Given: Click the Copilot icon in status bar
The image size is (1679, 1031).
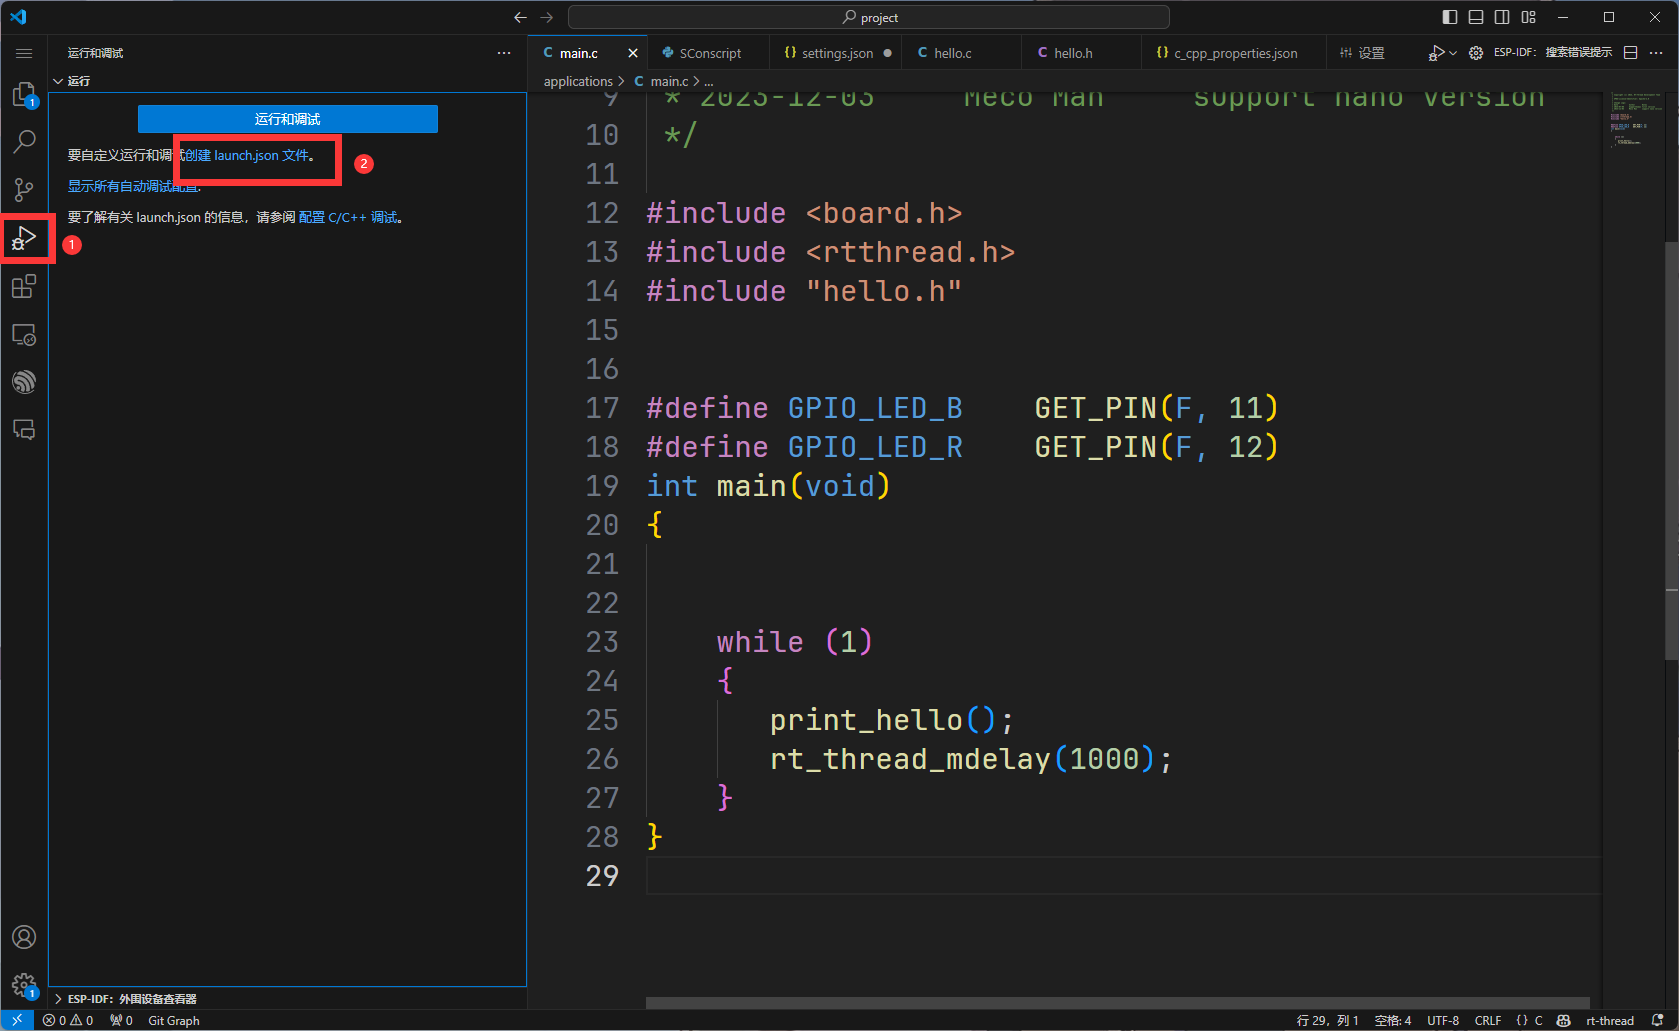Looking at the screenshot, I should [x=1564, y=1020].
